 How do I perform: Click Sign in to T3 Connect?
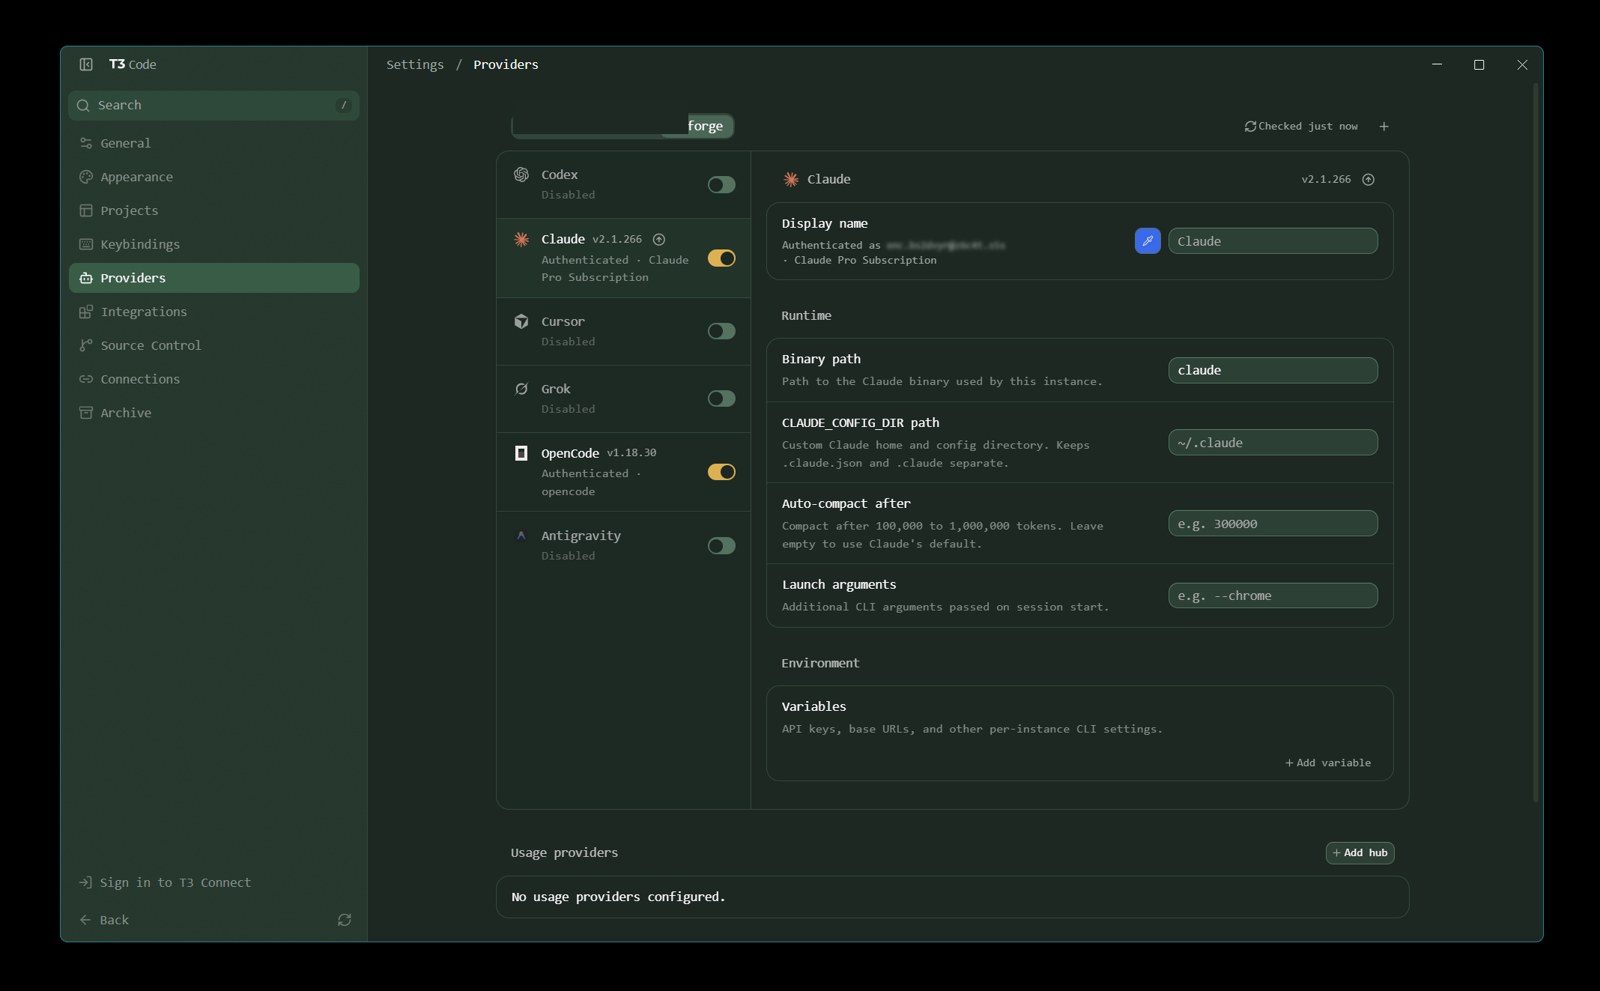pos(165,883)
